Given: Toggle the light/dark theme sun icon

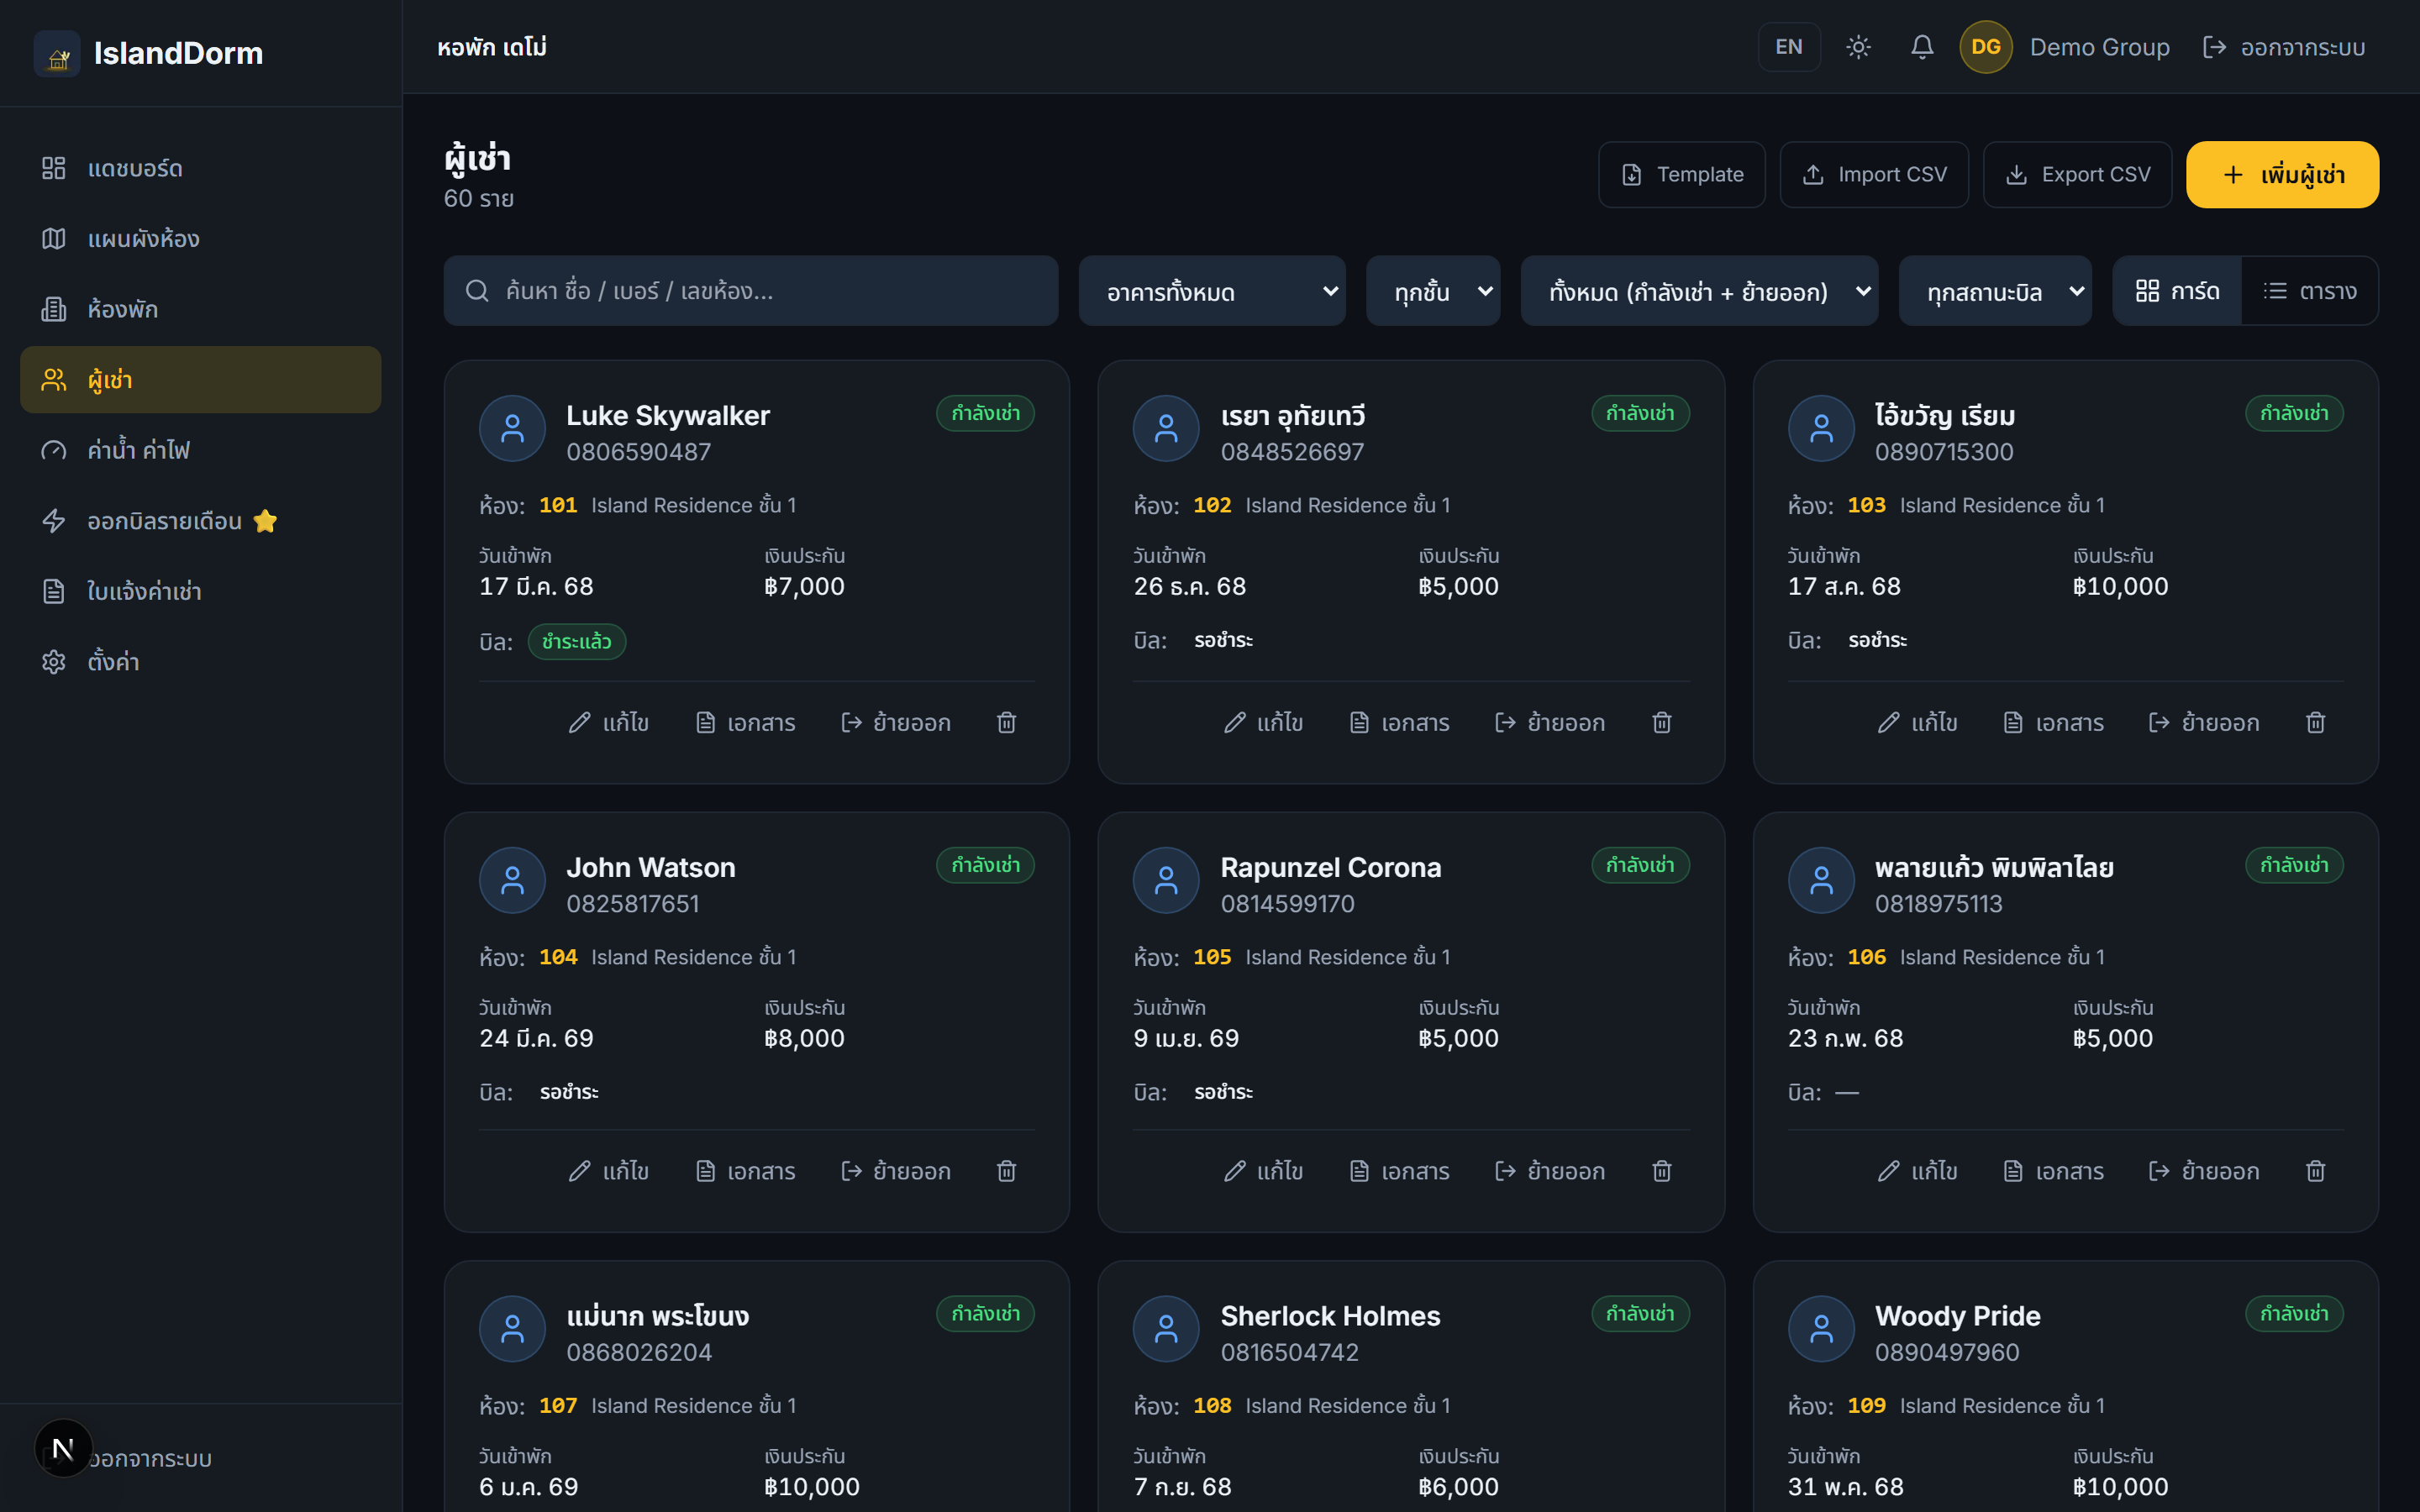Looking at the screenshot, I should click(x=1858, y=47).
